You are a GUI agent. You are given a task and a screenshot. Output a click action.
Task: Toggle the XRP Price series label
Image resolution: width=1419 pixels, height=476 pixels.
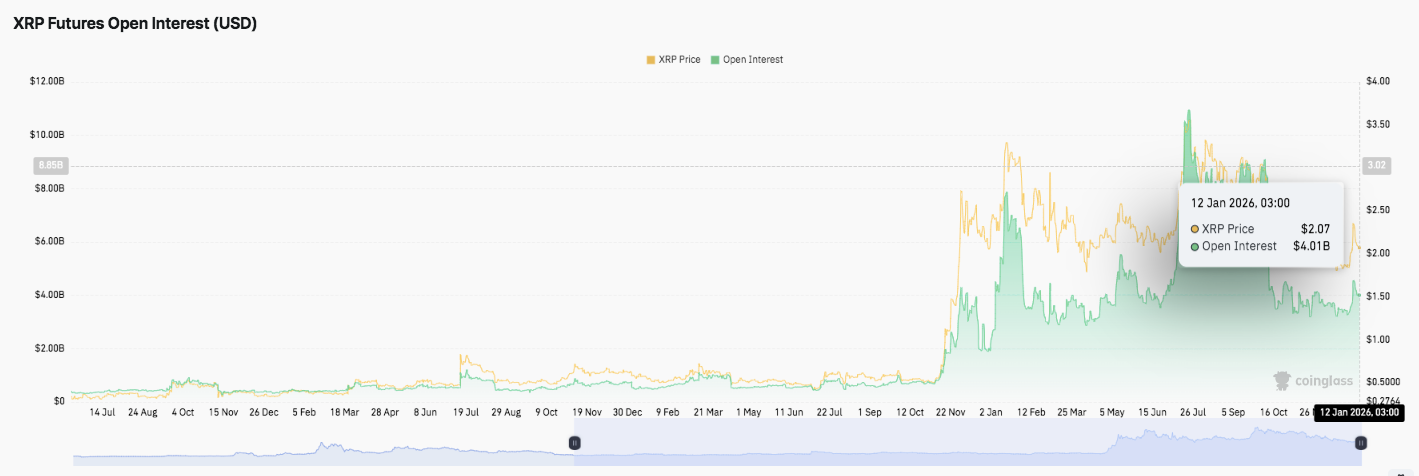point(679,60)
